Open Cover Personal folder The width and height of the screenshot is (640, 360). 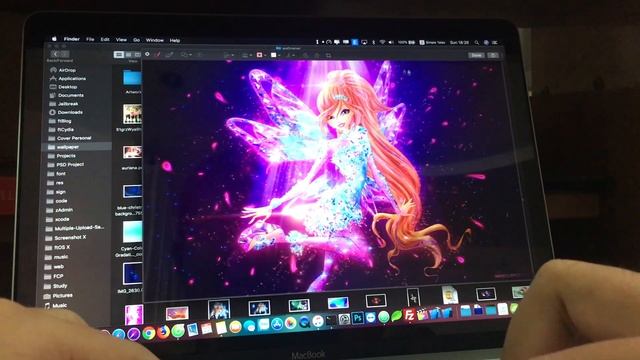coord(69,138)
